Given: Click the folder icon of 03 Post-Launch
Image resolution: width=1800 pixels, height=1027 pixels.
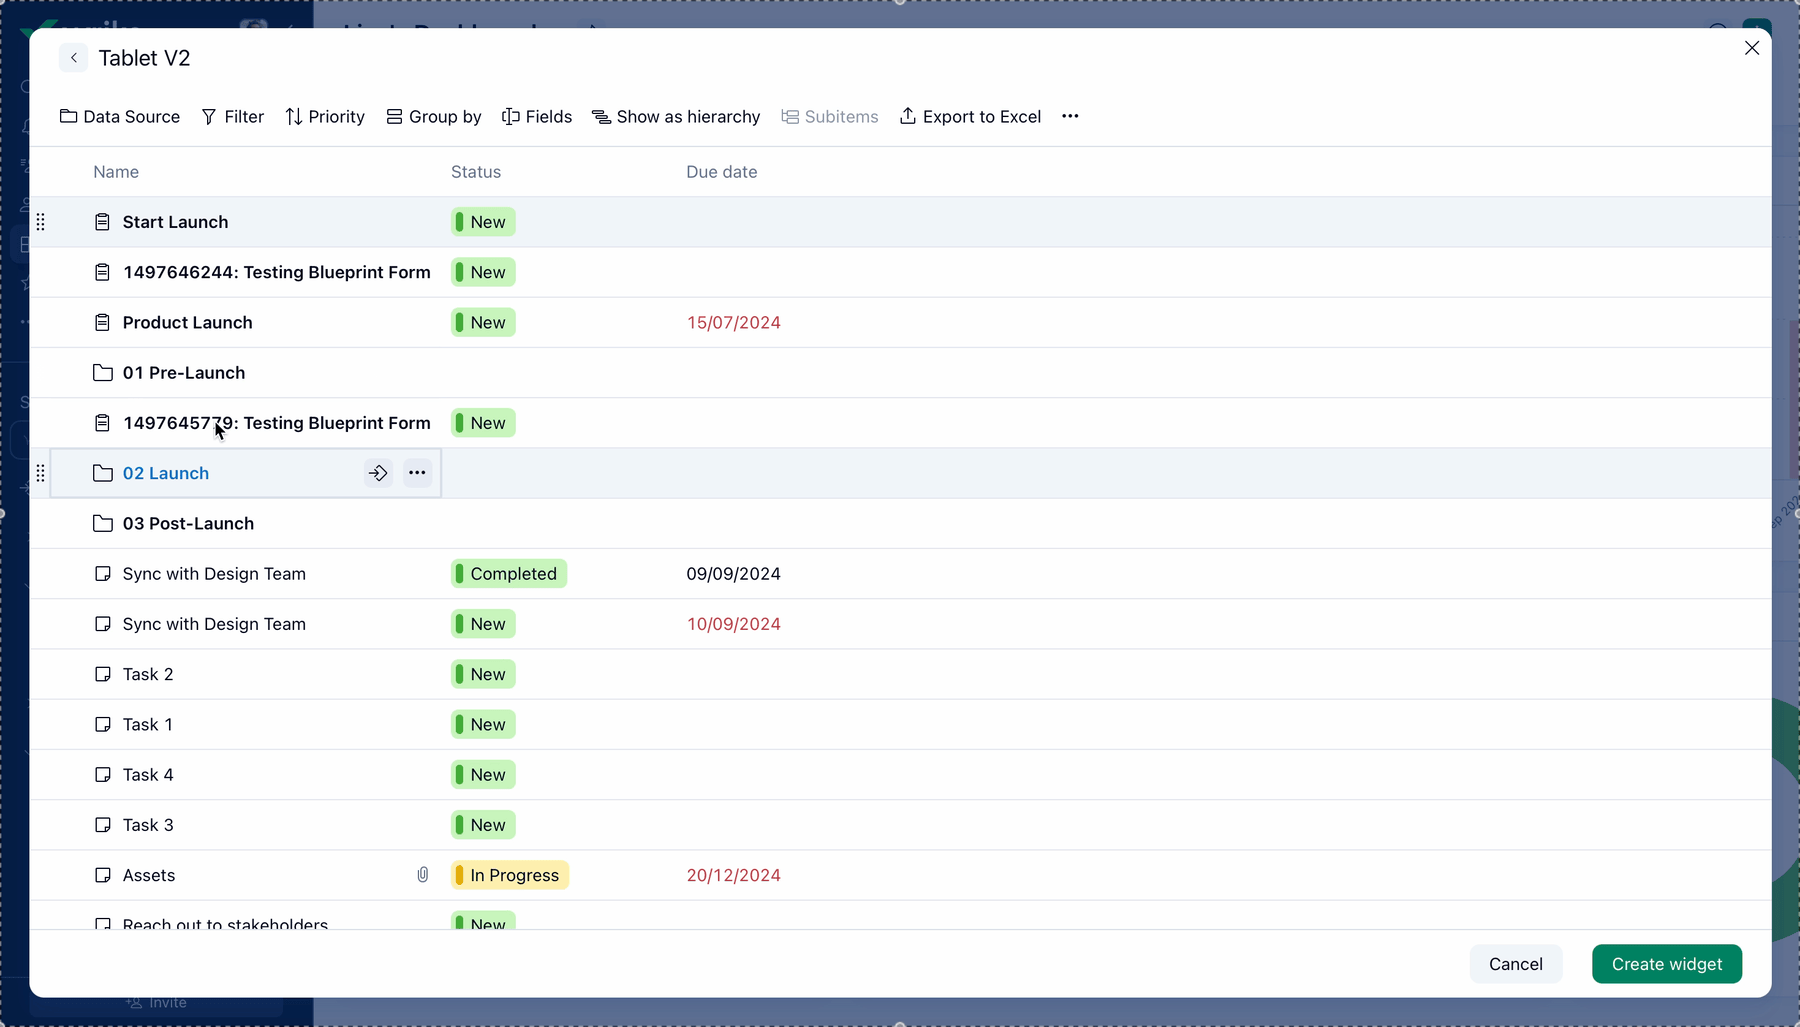Looking at the screenshot, I should point(102,523).
